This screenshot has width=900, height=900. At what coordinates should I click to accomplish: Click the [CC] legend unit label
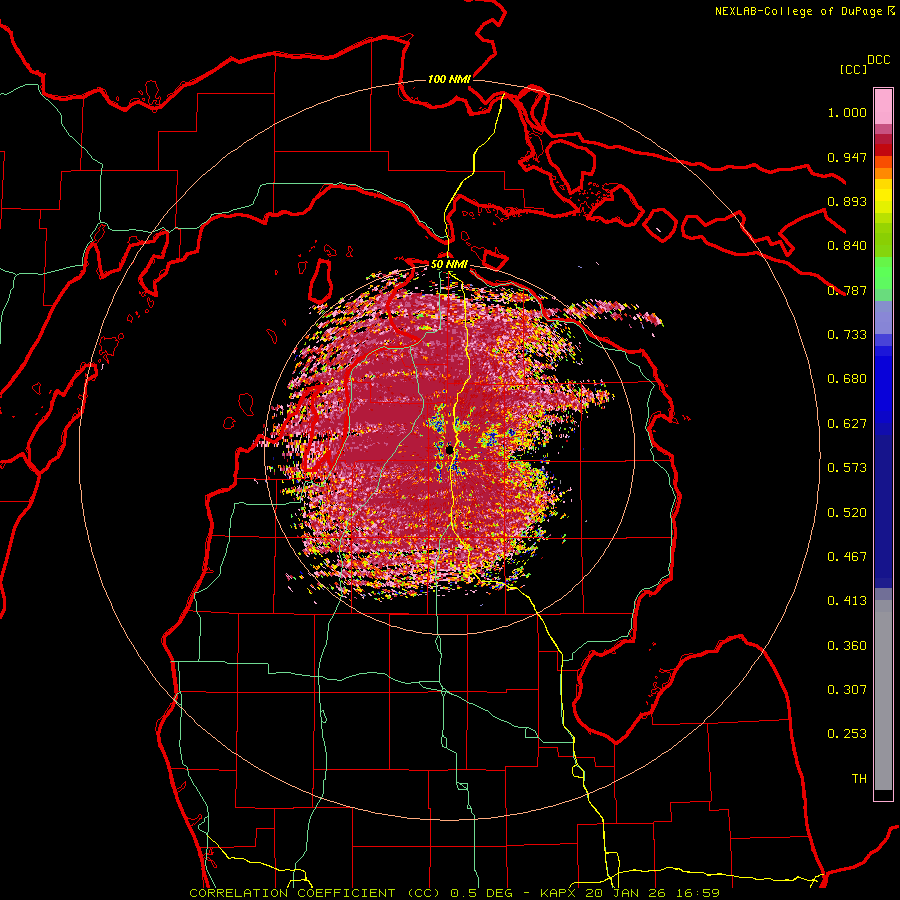click(853, 69)
